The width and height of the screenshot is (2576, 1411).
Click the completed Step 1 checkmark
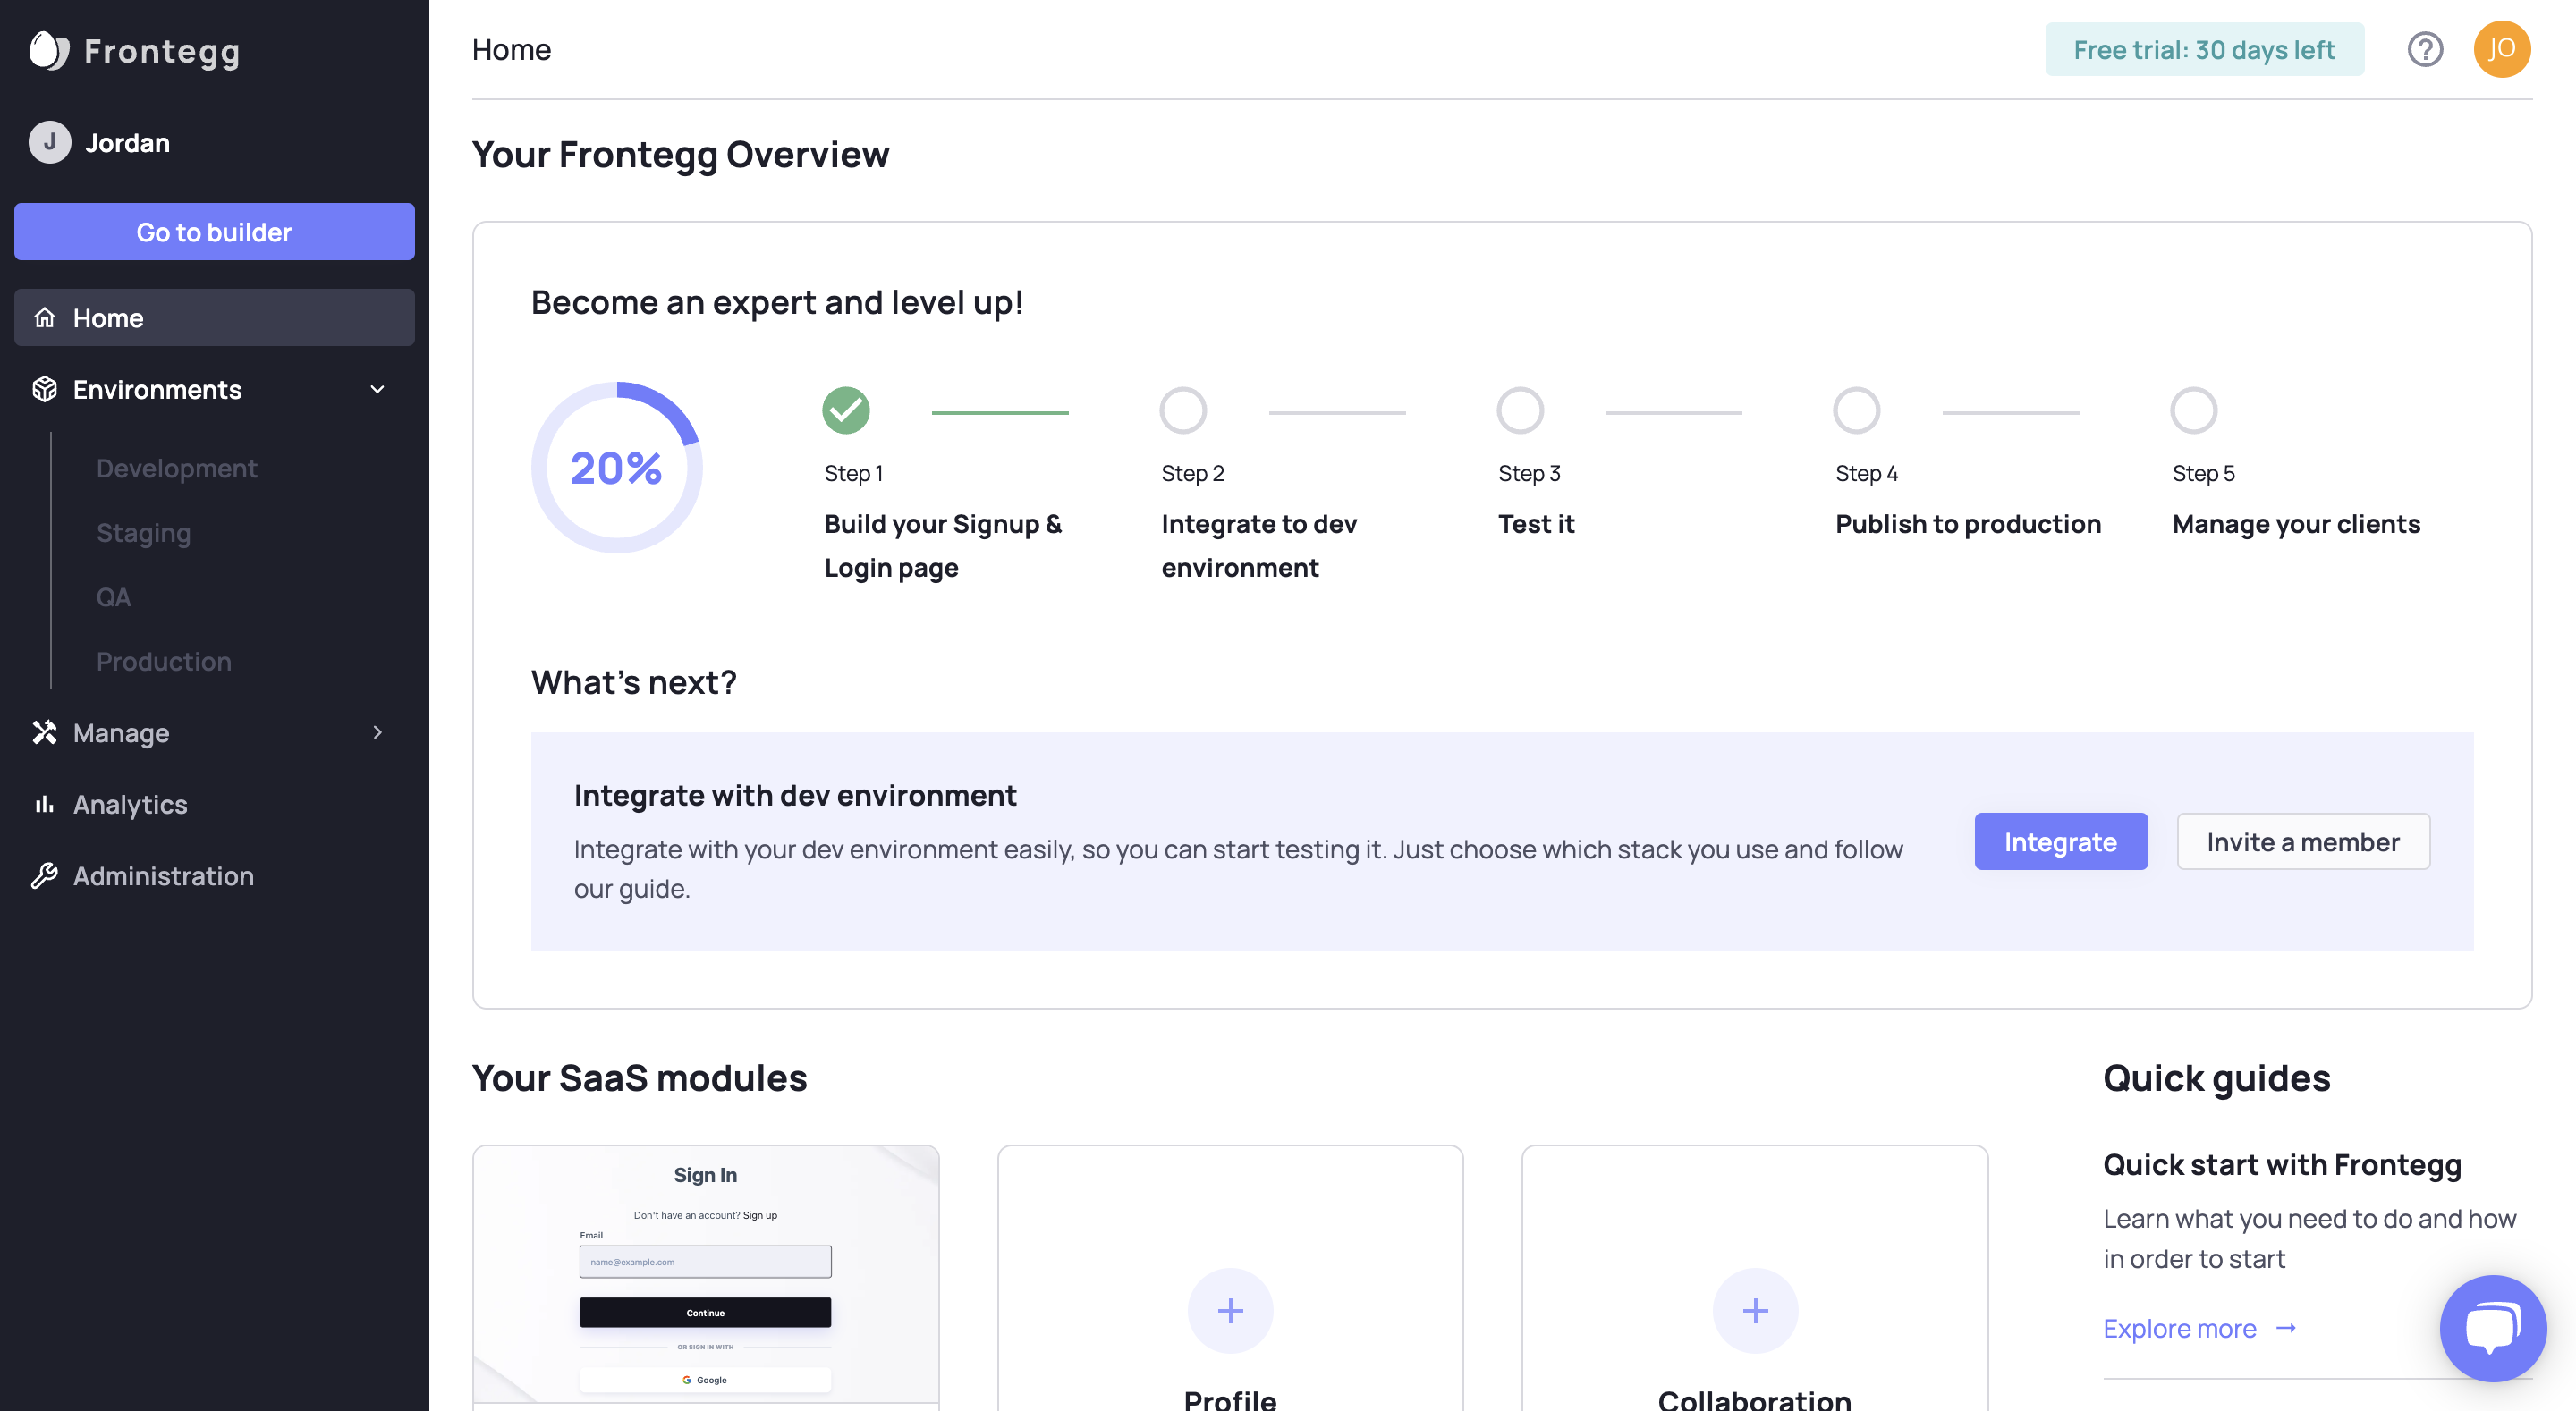[x=845, y=410]
